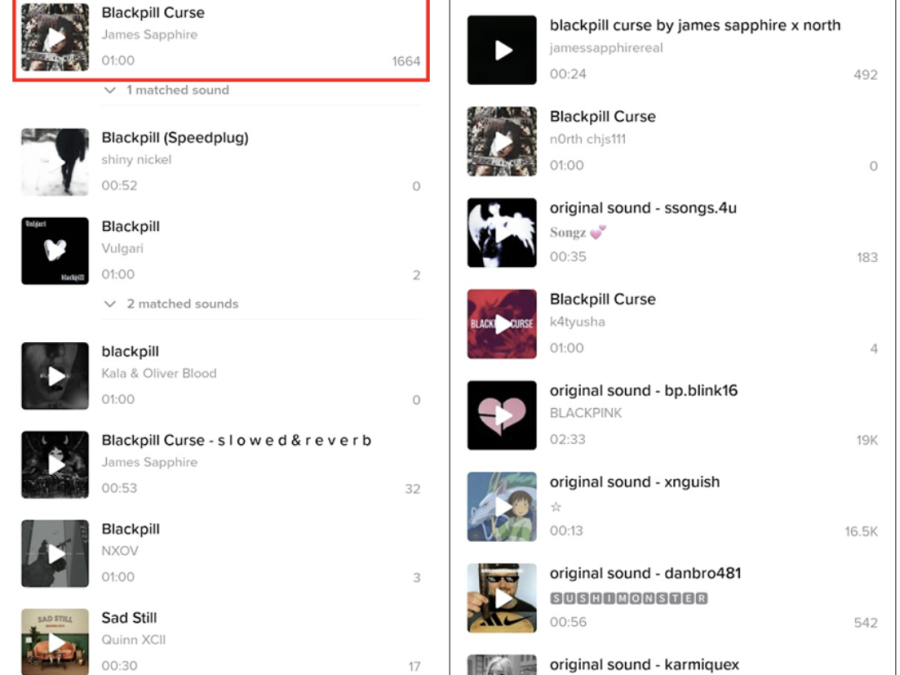Play Blackpill Curse by n0rth chjs111
Viewport: 900px width, 675px height.
pos(502,141)
